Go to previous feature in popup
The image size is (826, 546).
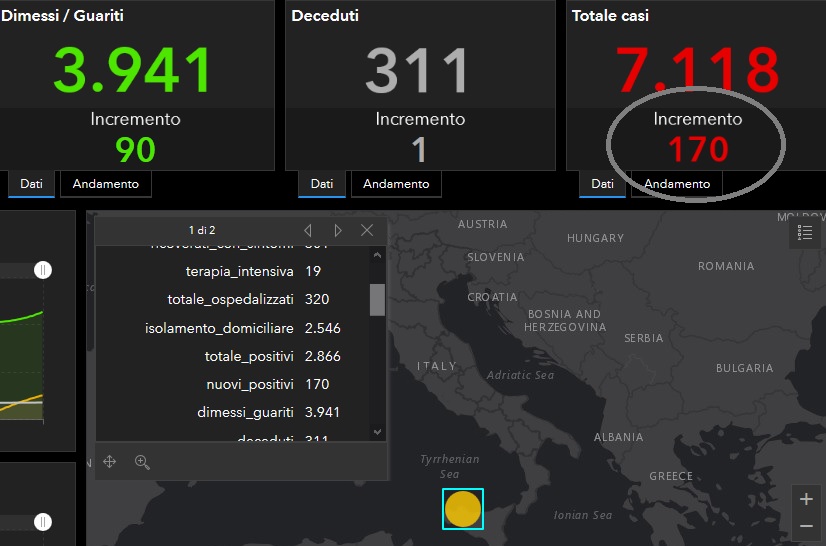(308, 230)
